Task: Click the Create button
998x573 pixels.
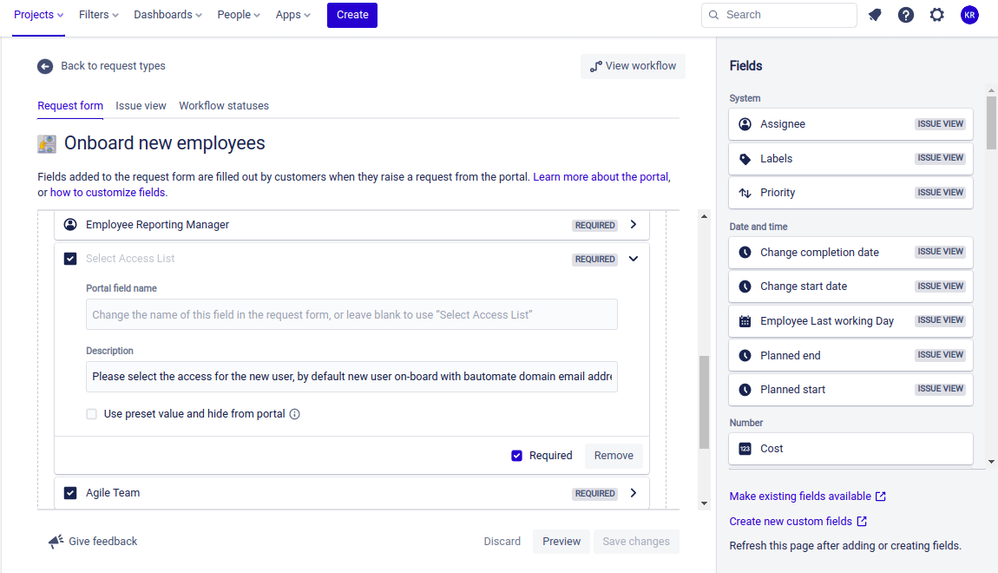Action: pos(352,15)
